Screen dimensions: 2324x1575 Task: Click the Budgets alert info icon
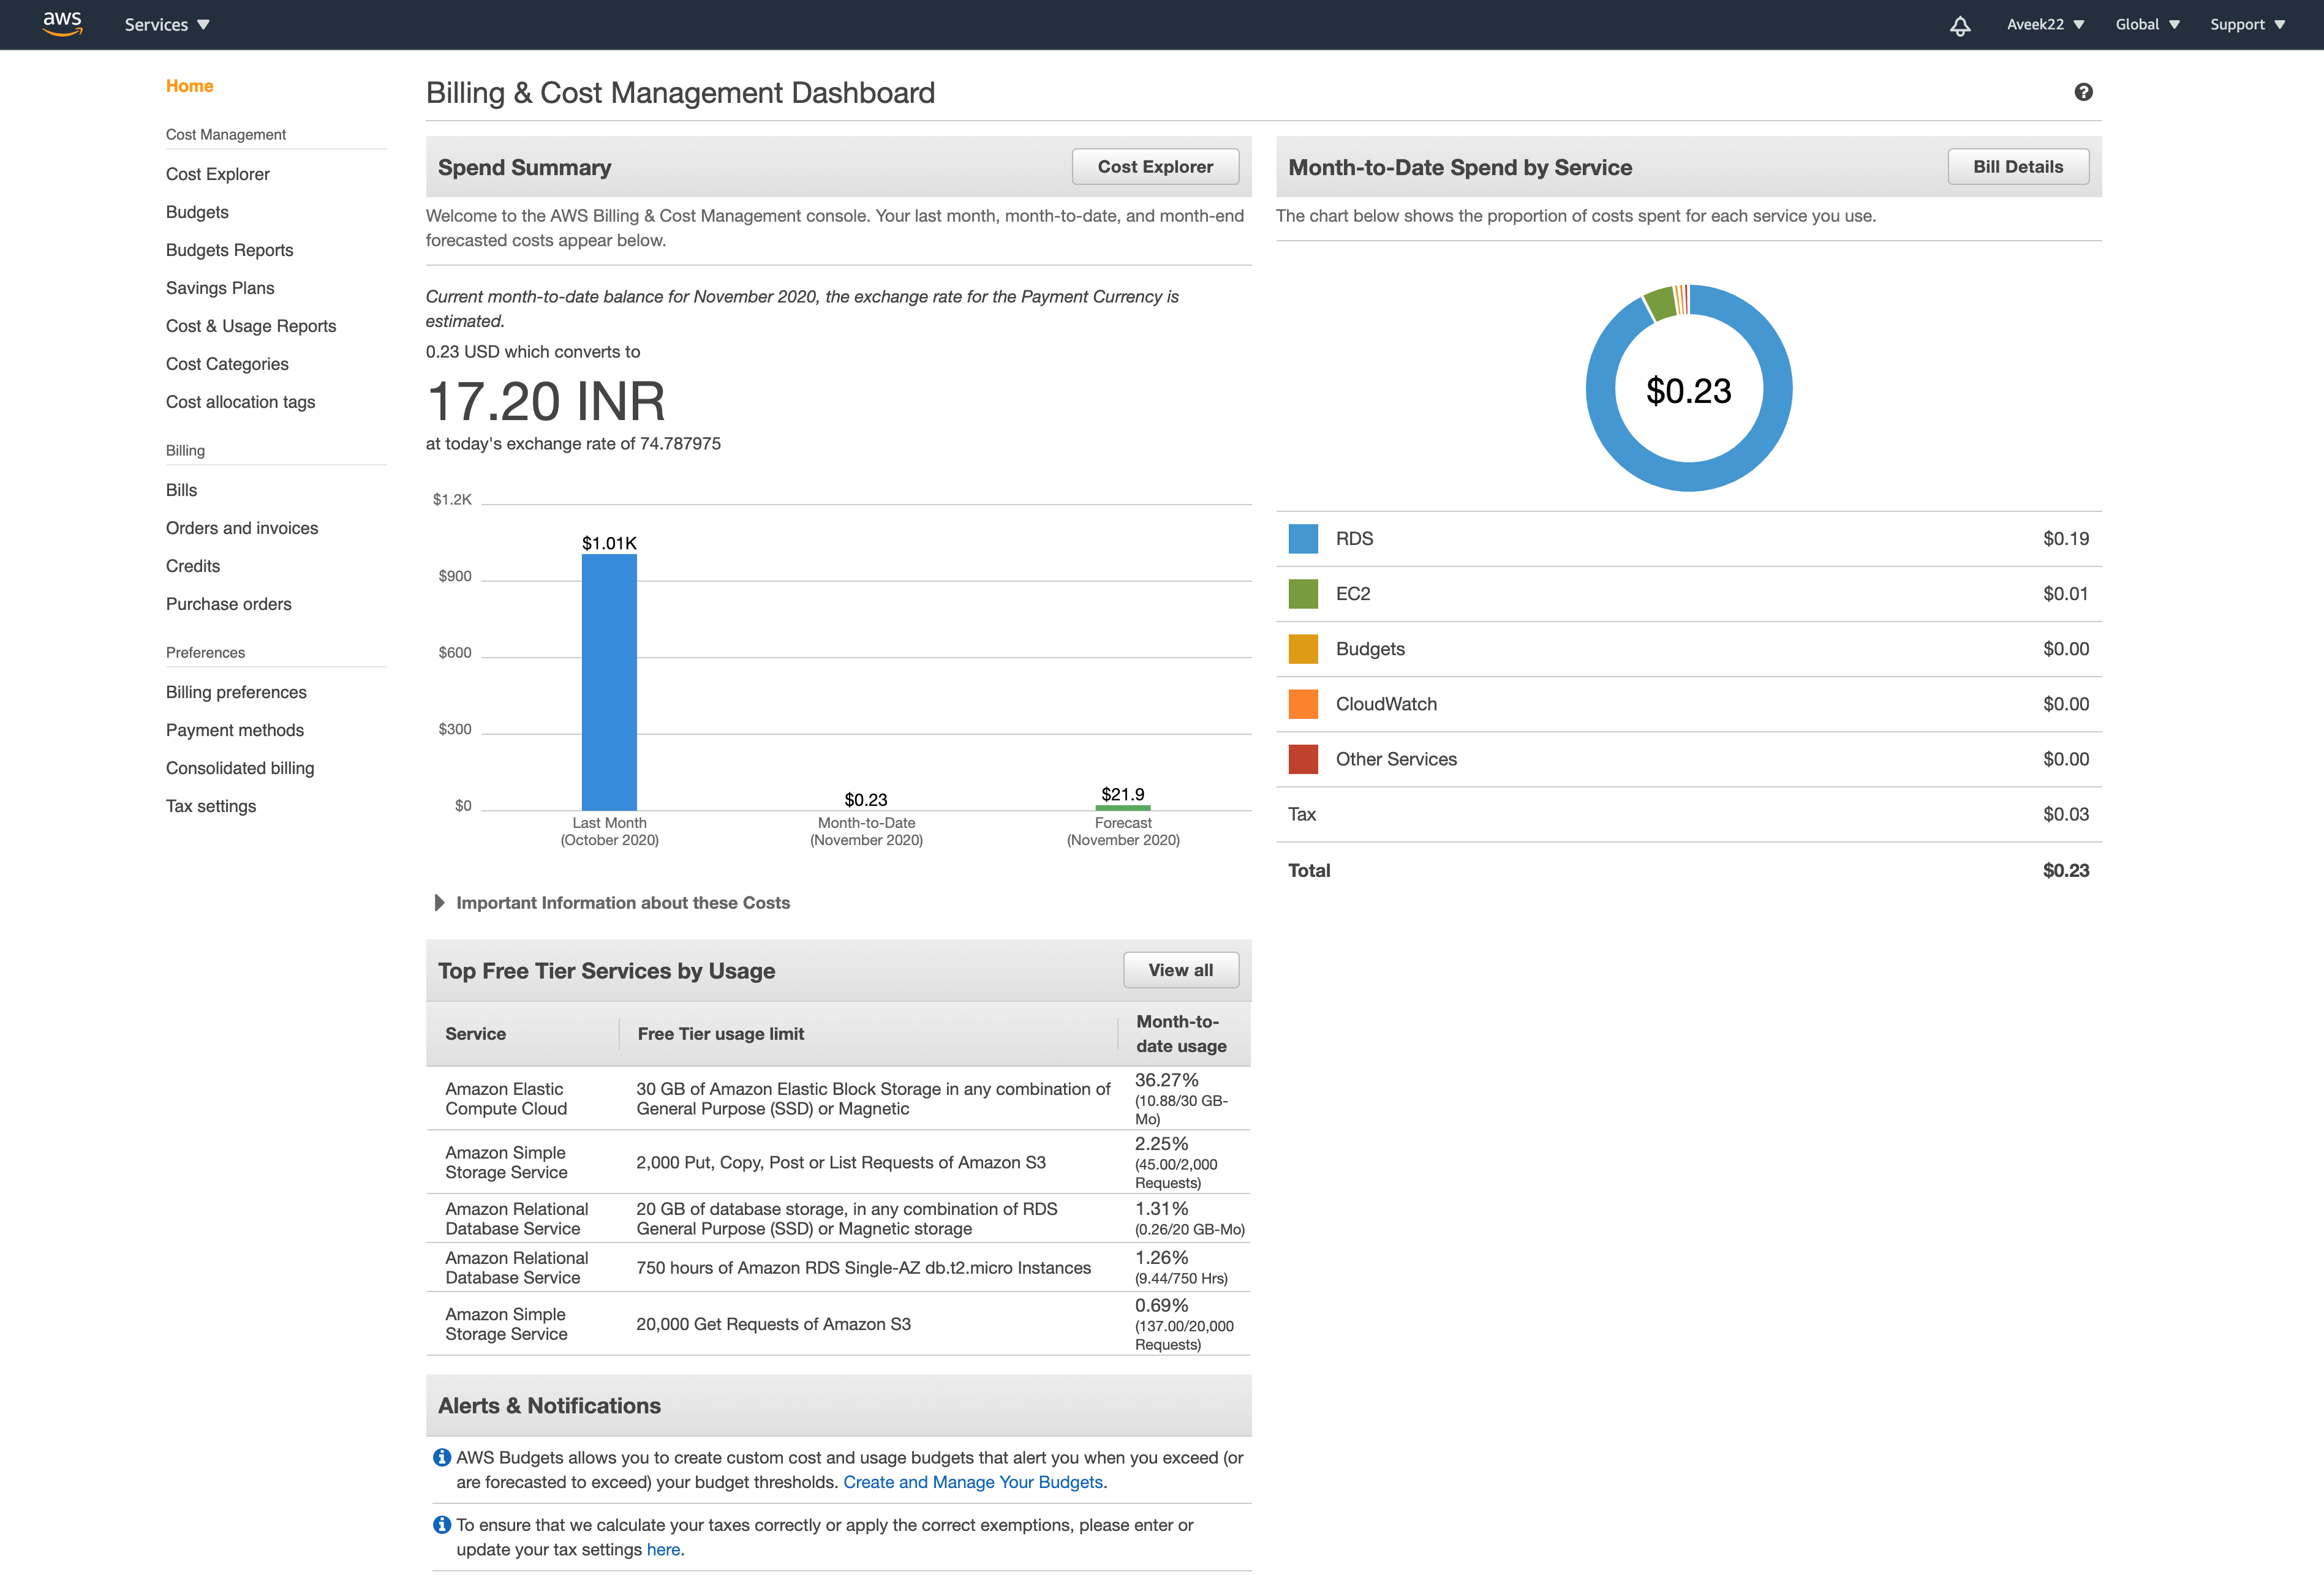[441, 1457]
